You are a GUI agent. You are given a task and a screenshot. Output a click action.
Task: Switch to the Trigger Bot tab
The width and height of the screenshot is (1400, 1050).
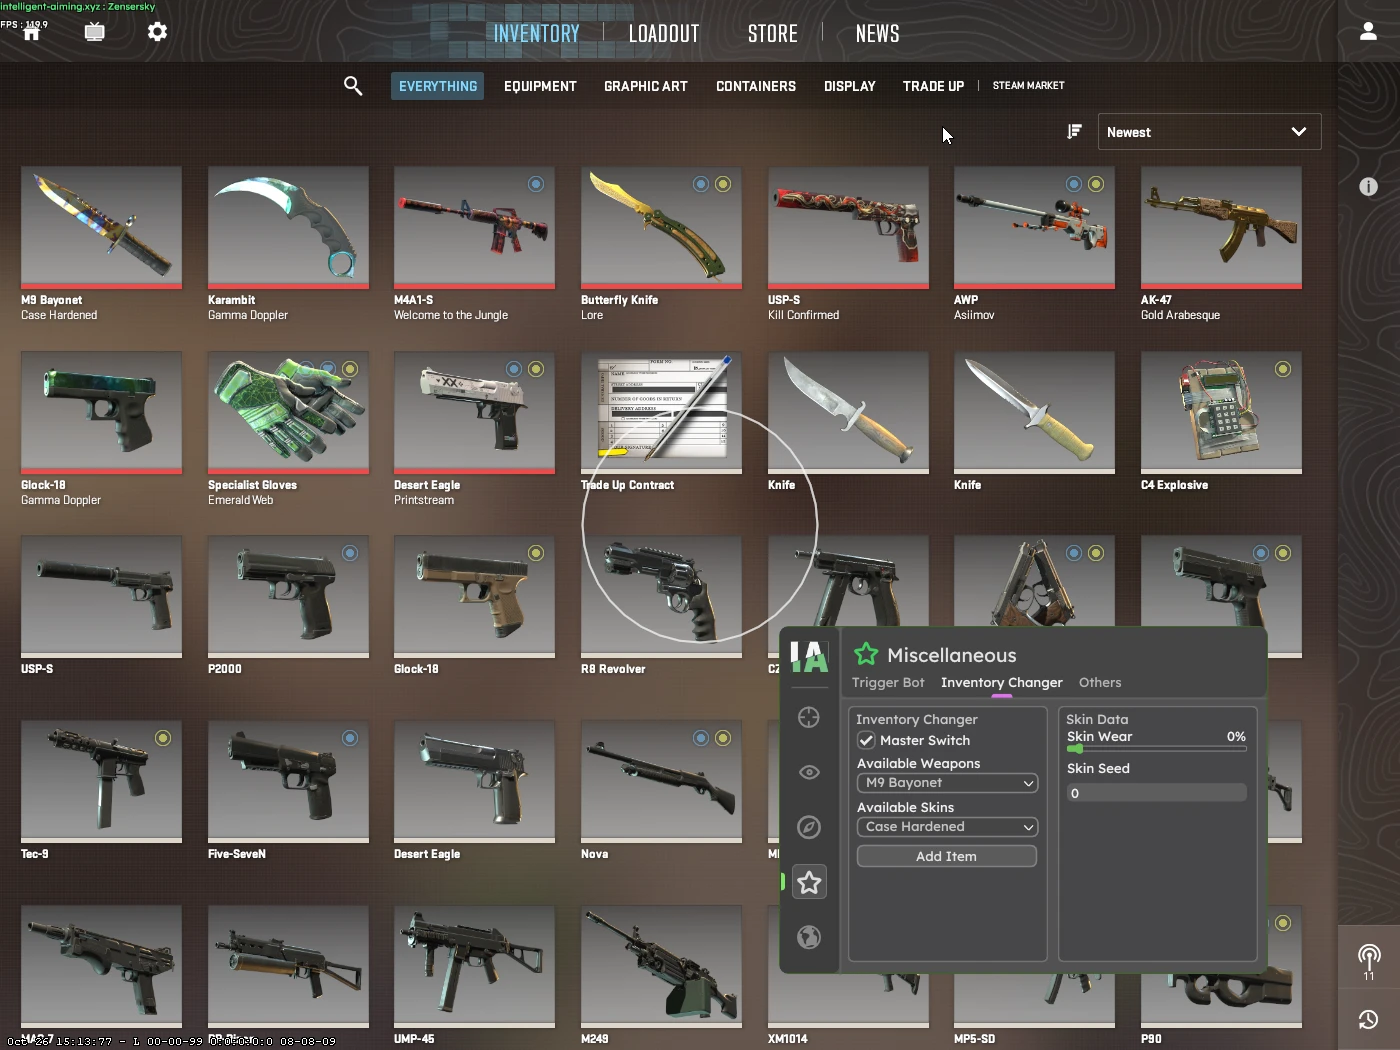(x=888, y=683)
